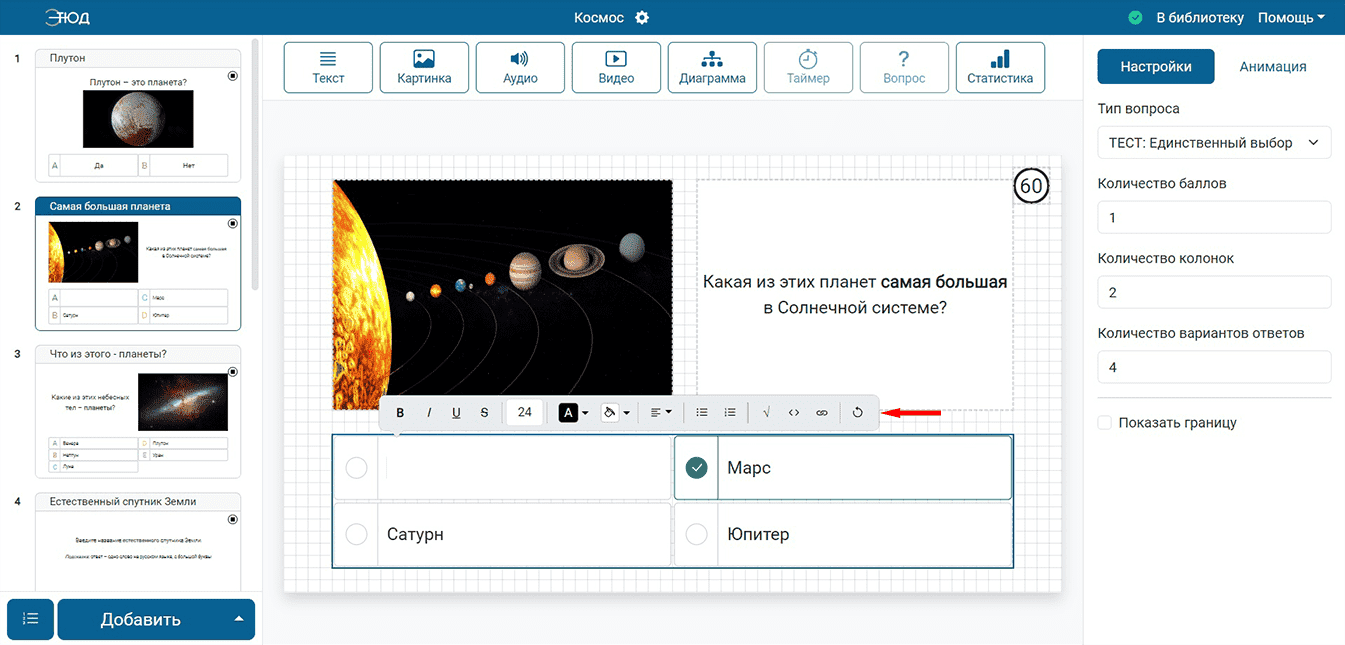Click the Марс answer text
Image resolution: width=1345 pixels, height=645 pixels.
[x=749, y=467]
